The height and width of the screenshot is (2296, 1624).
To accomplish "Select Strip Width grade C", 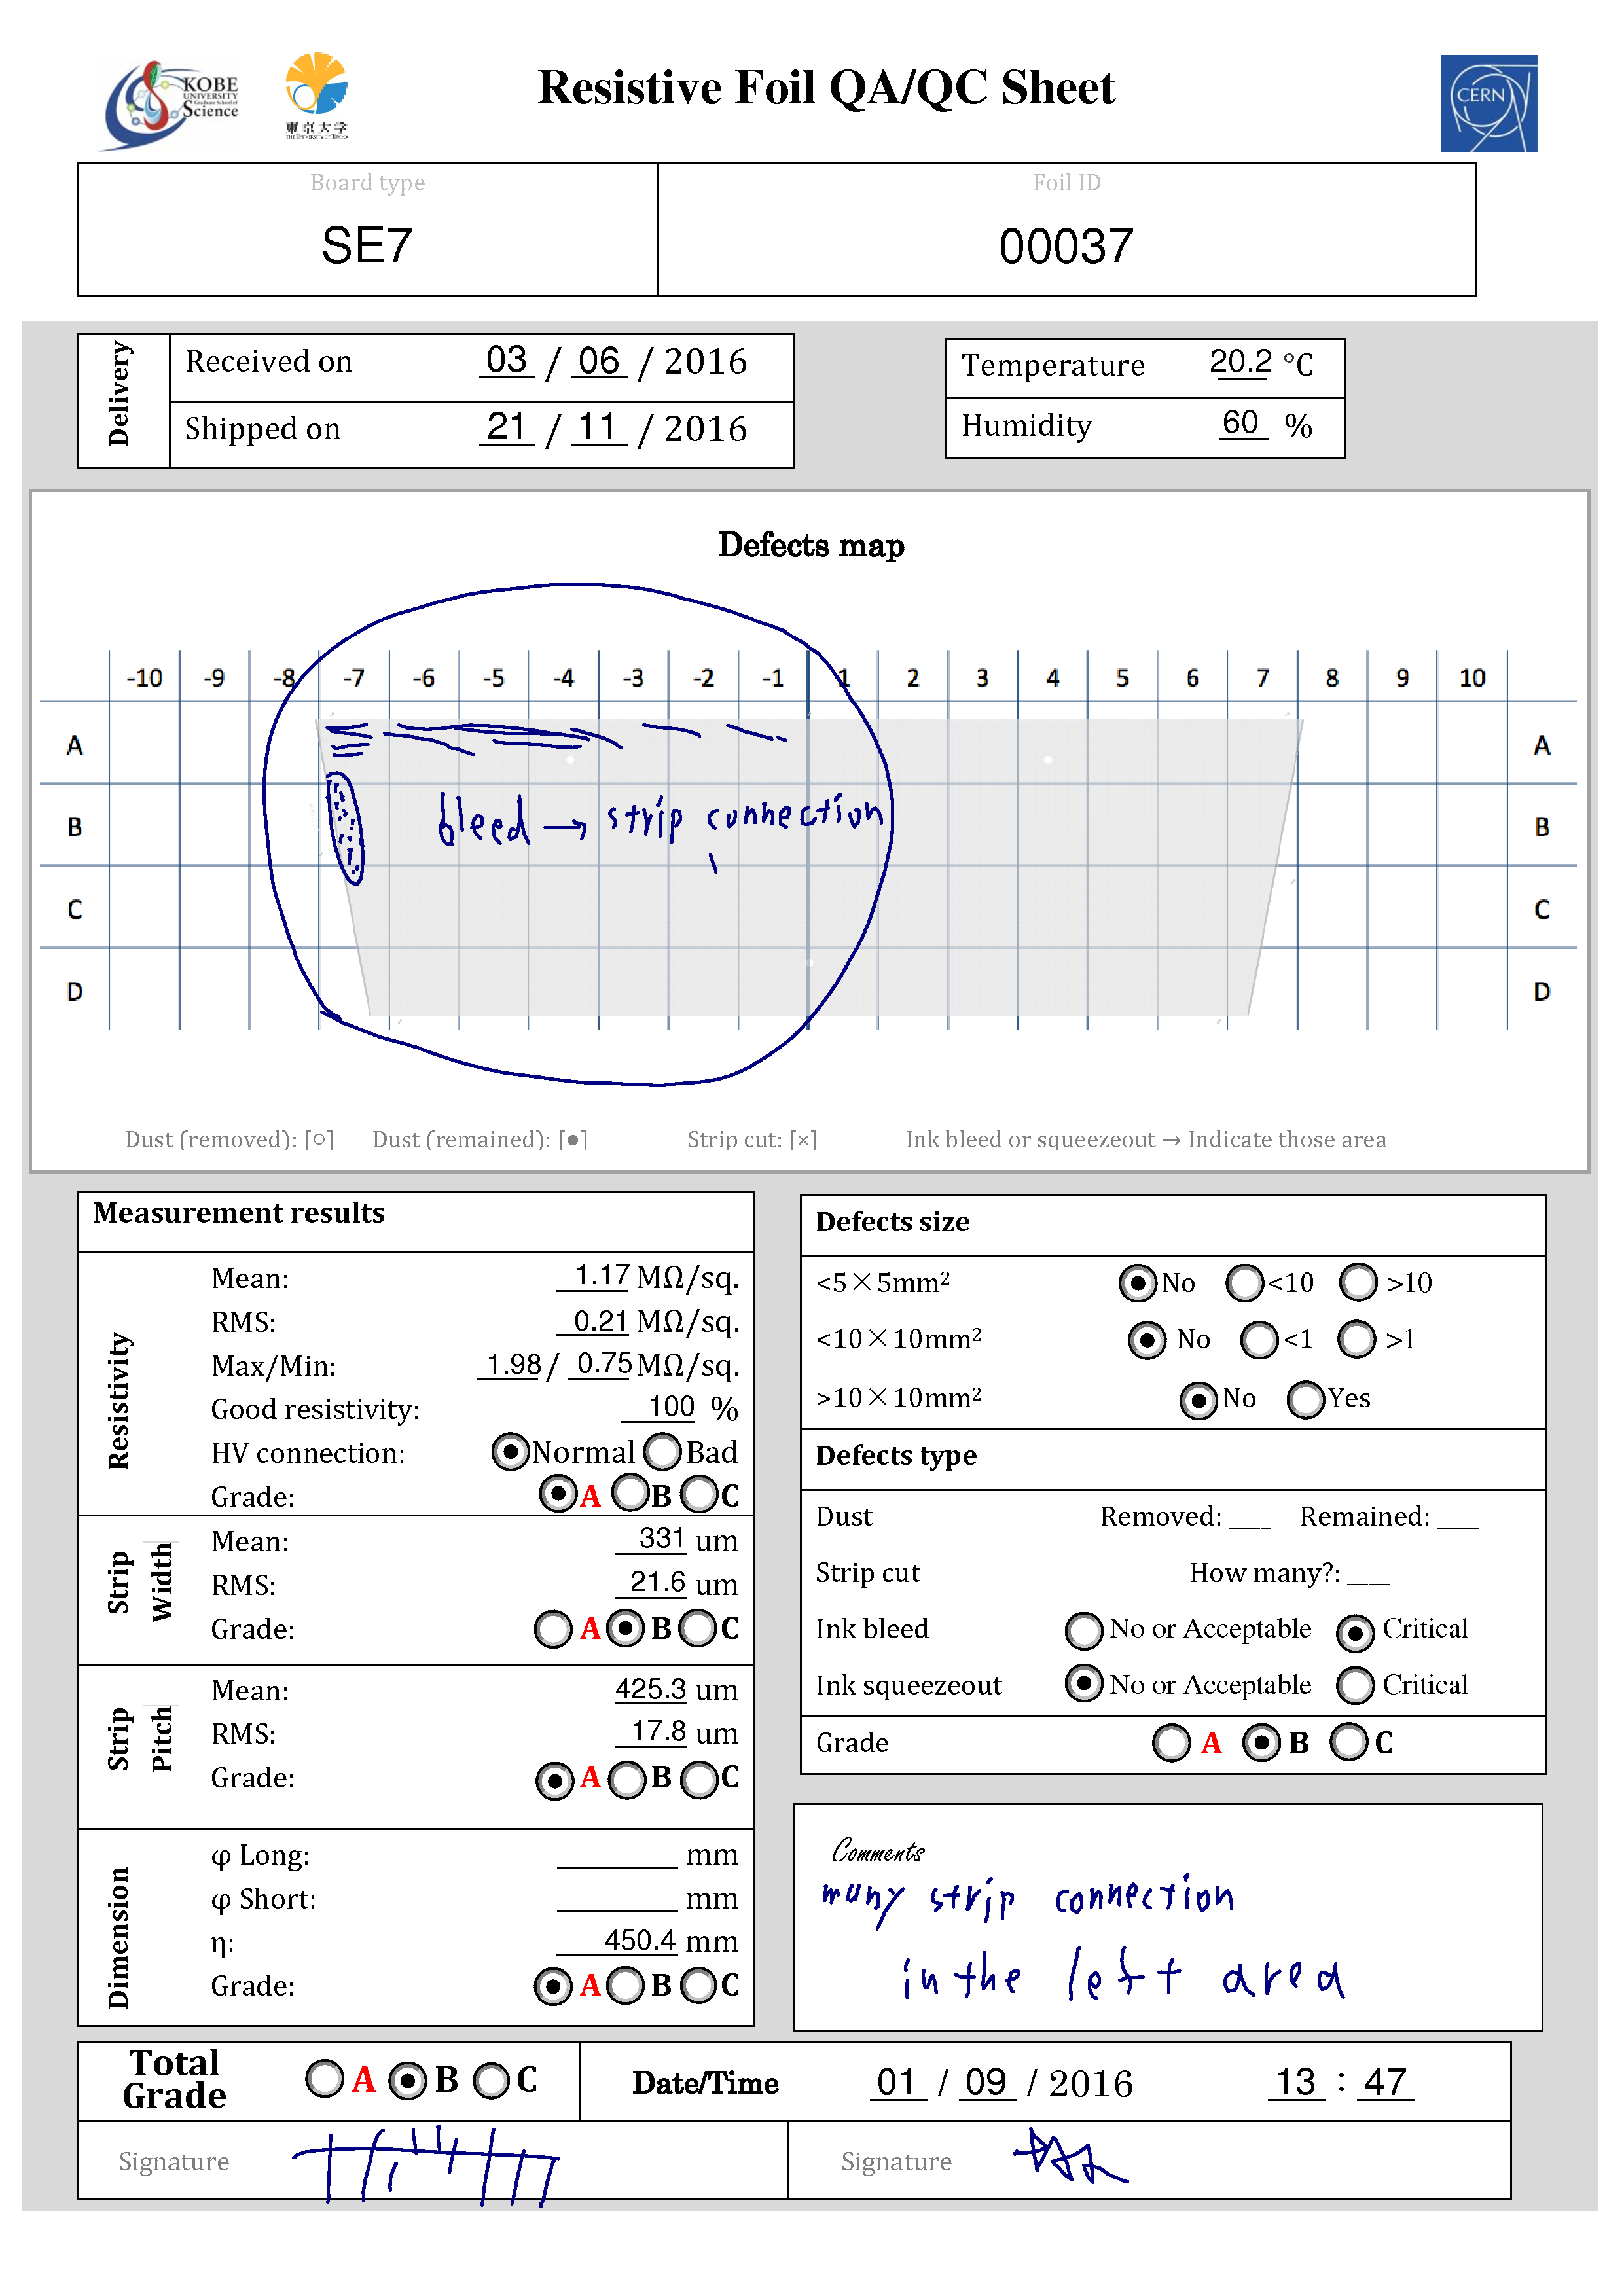I will point(698,1628).
